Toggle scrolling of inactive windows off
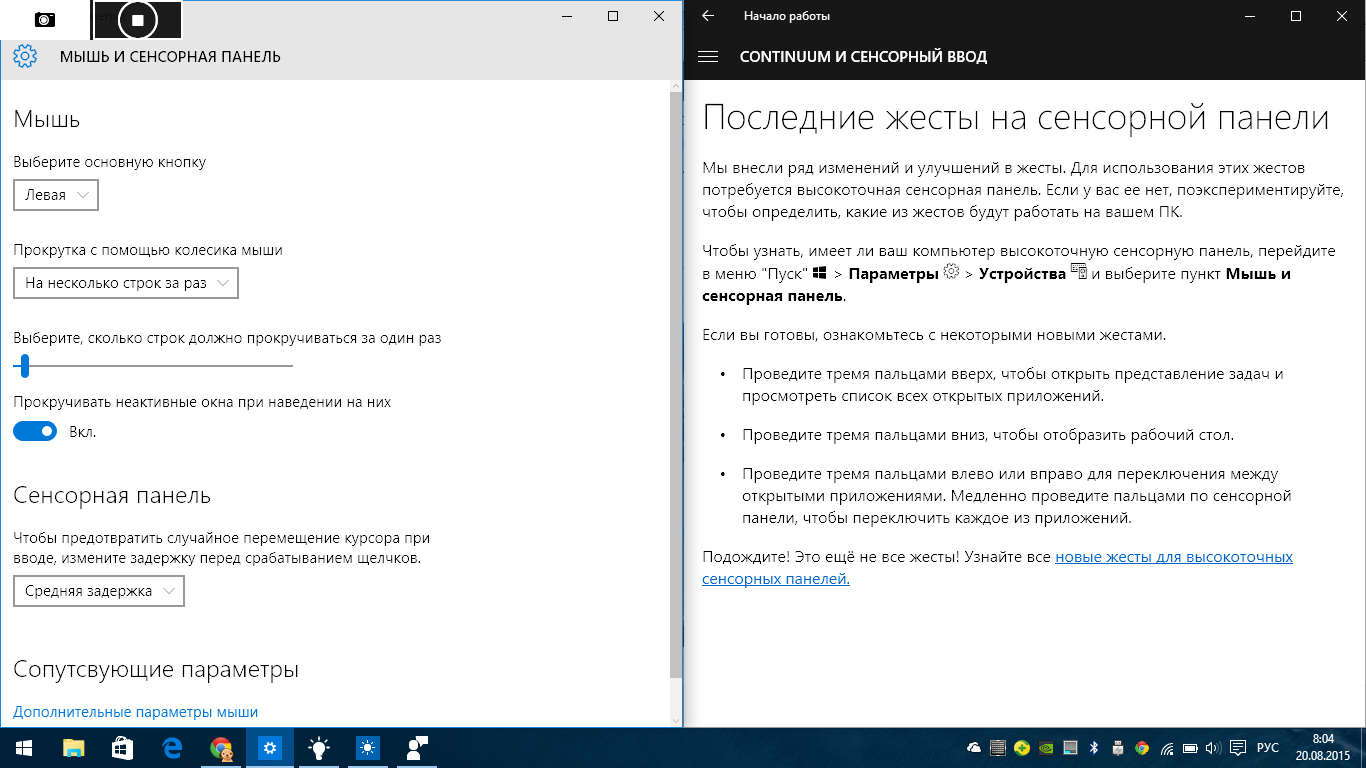Image resolution: width=1366 pixels, height=768 pixels. click(x=35, y=431)
